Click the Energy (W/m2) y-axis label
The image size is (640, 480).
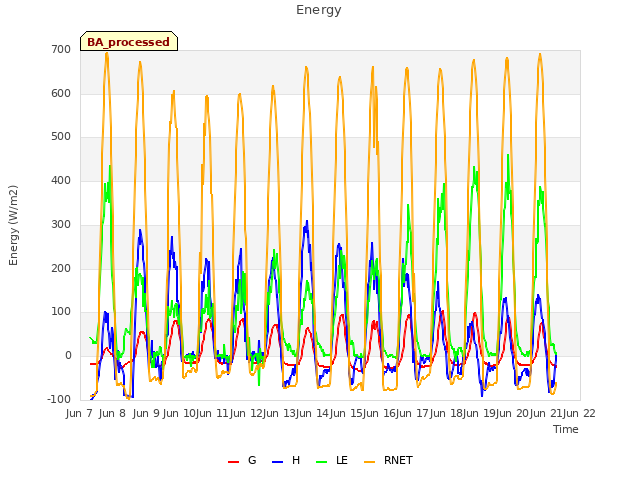click(13, 225)
